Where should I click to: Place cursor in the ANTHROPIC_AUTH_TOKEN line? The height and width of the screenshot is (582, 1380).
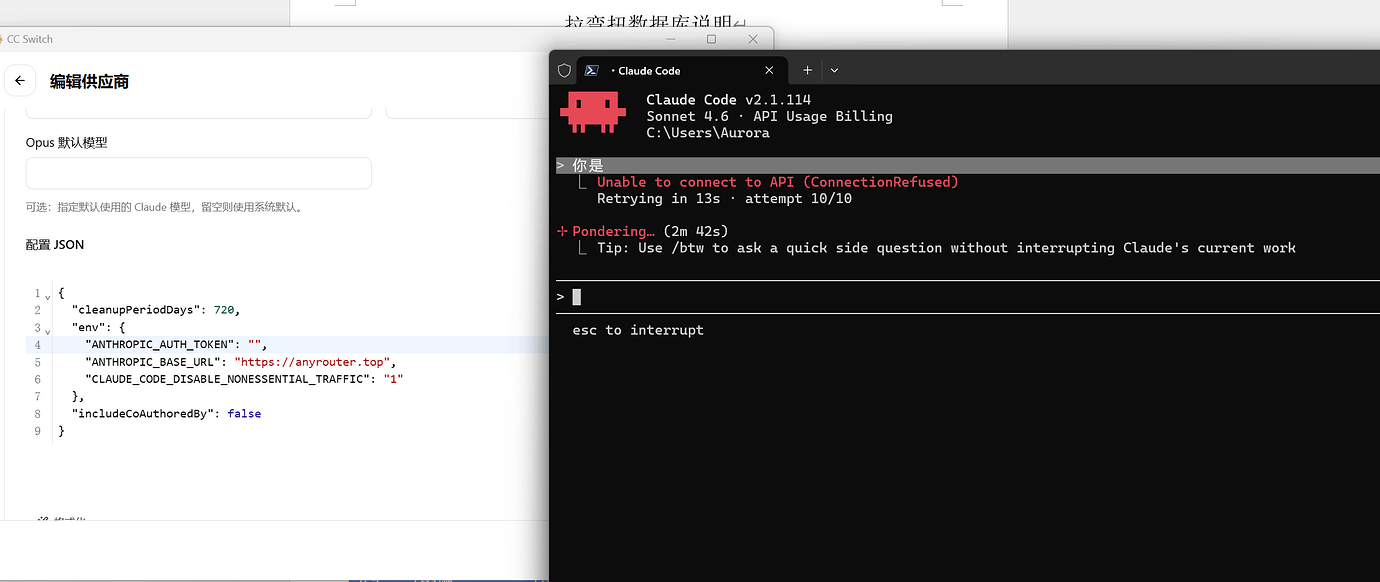[x=176, y=344]
